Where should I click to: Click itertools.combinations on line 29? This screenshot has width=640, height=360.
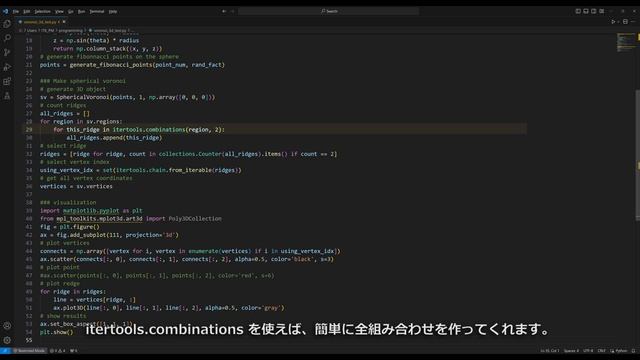click(149, 130)
